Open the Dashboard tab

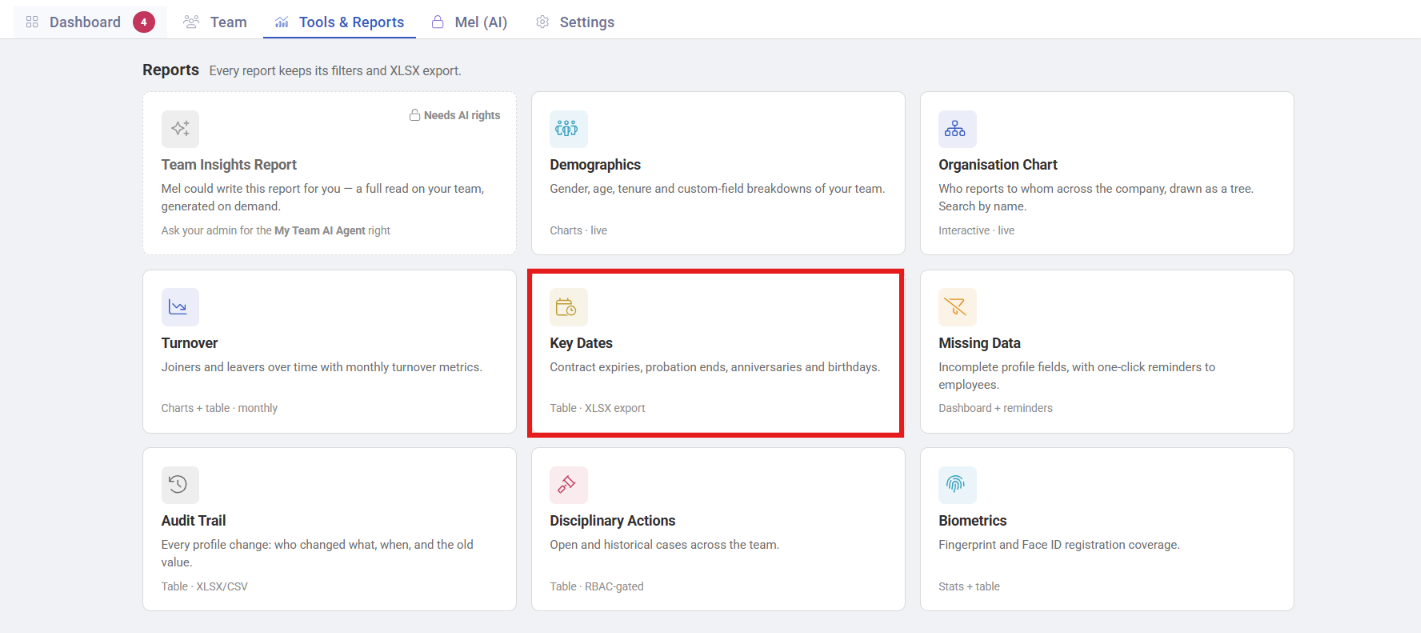coord(89,22)
